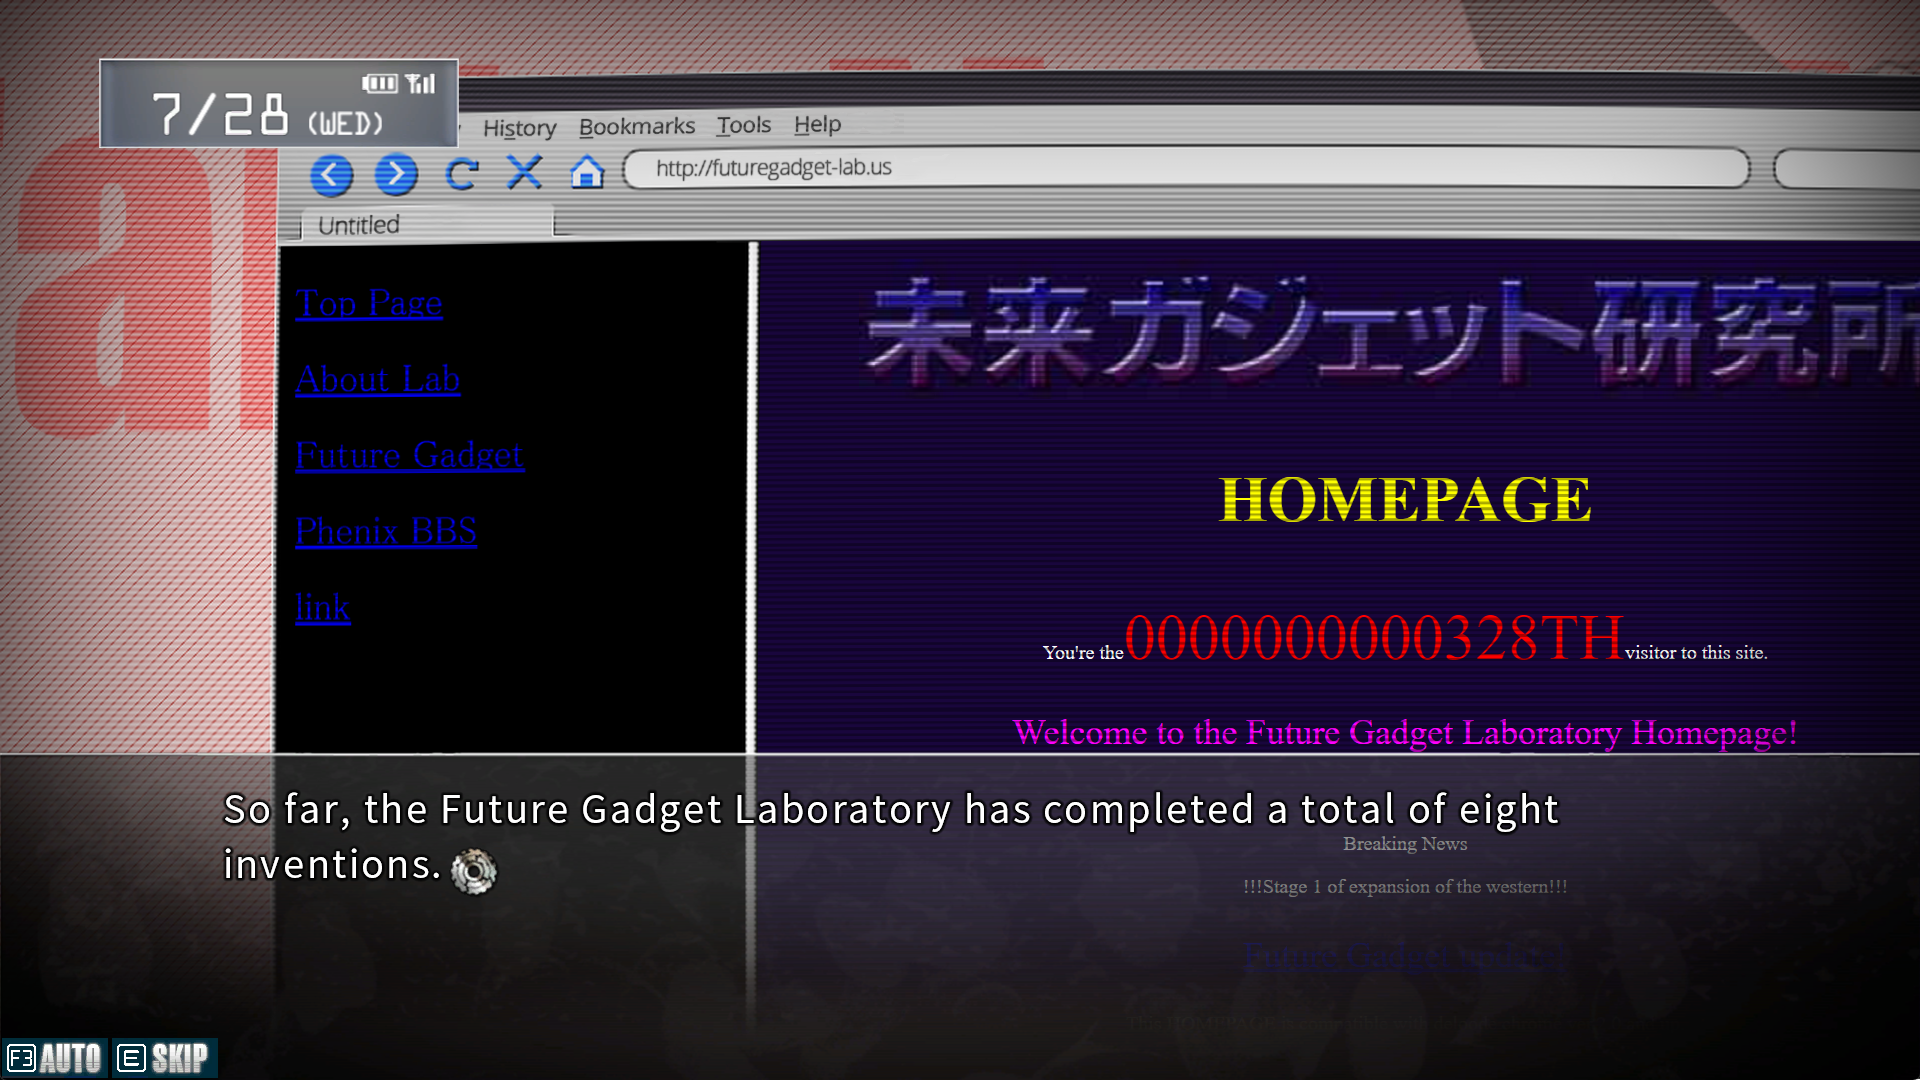Viewport: 1920px width, 1080px height.
Task: Open the 'link' sidebar link
Action: pos(323,607)
